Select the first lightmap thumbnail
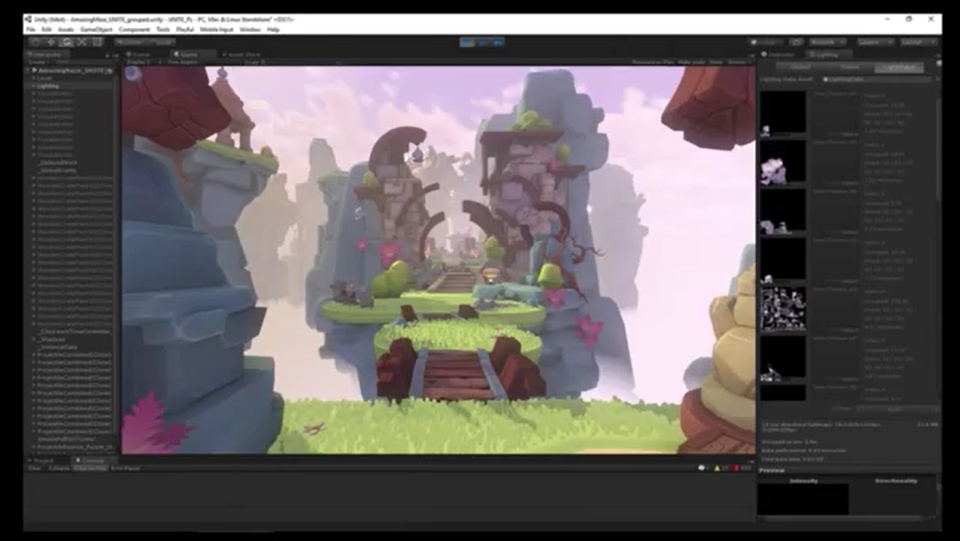The height and width of the screenshot is (541, 960). pyautogui.click(x=783, y=113)
